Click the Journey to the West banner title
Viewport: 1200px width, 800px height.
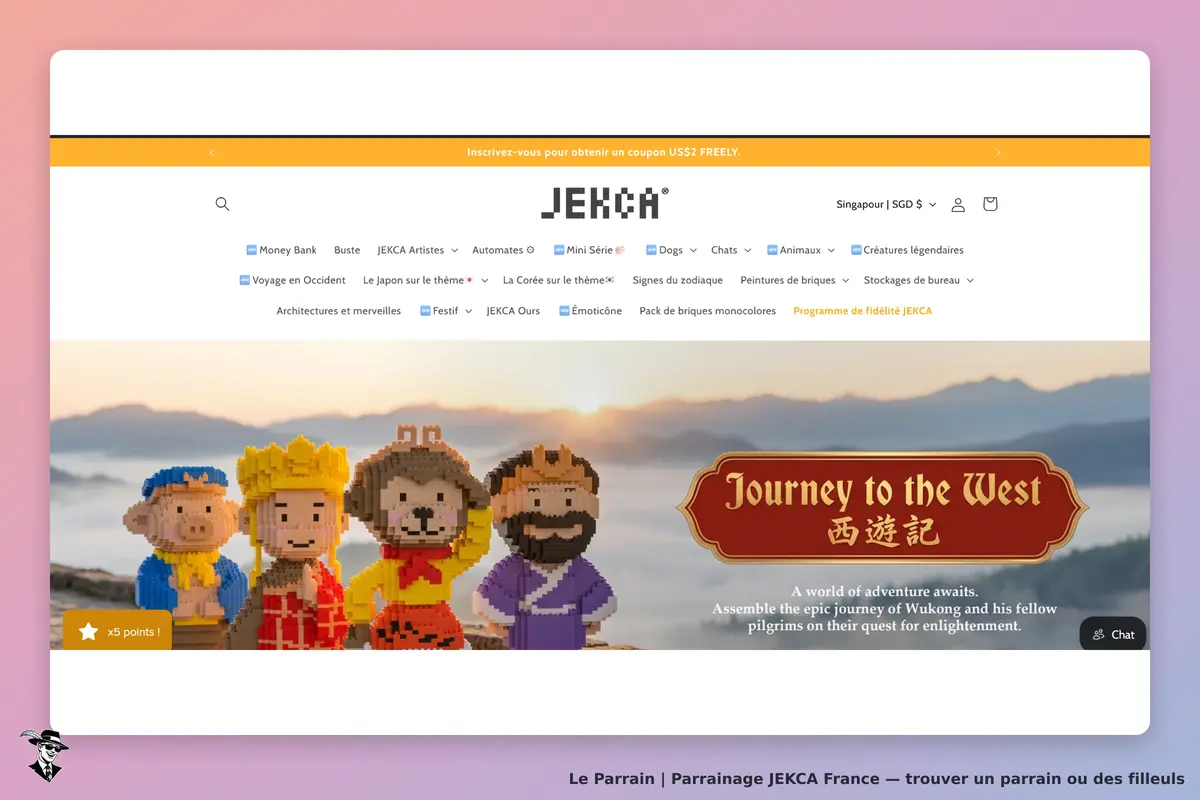[883, 491]
